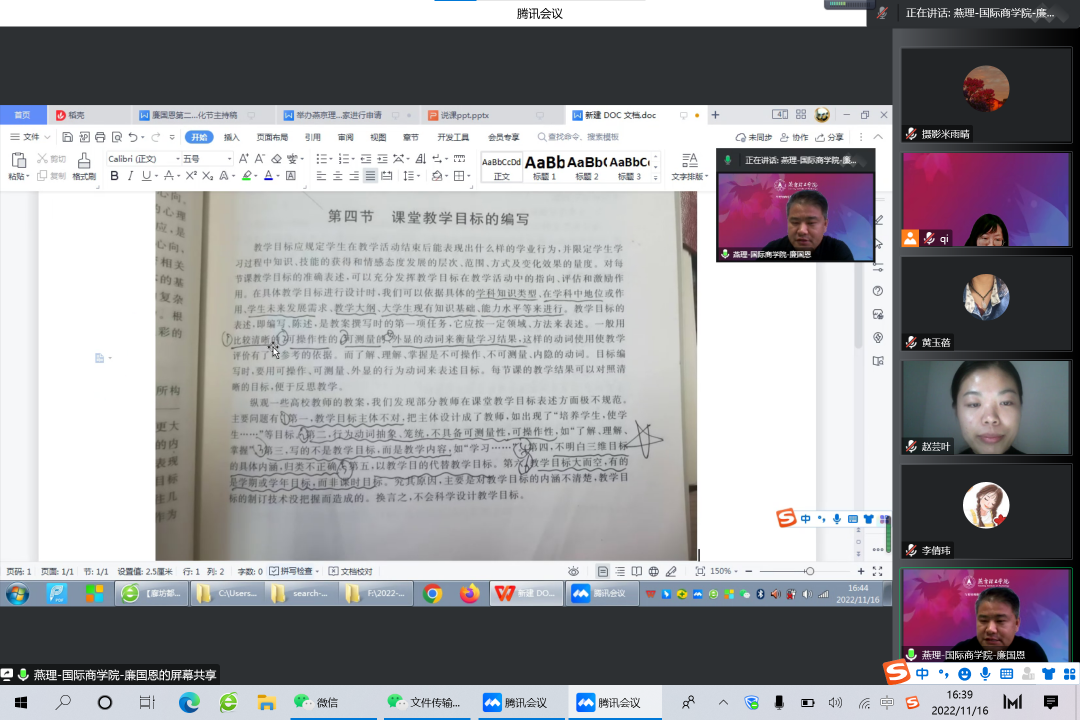Click the 协作 collaborate button

point(795,137)
